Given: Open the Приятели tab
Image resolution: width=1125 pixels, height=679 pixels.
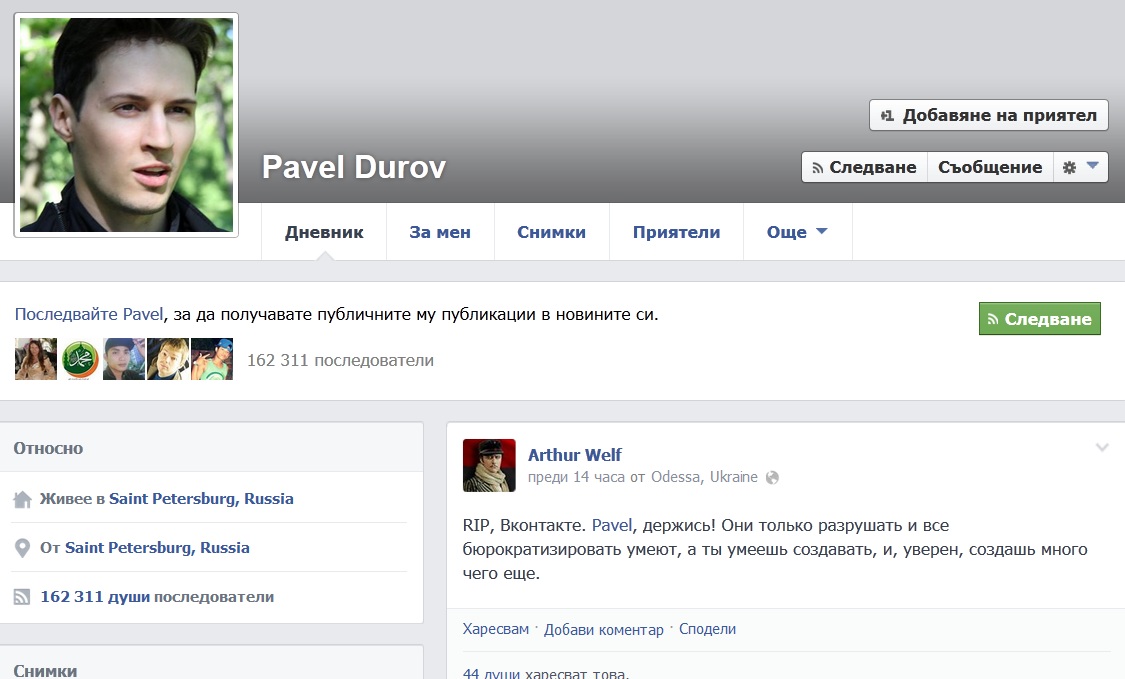Looking at the screenshot, I should [677, 232].
